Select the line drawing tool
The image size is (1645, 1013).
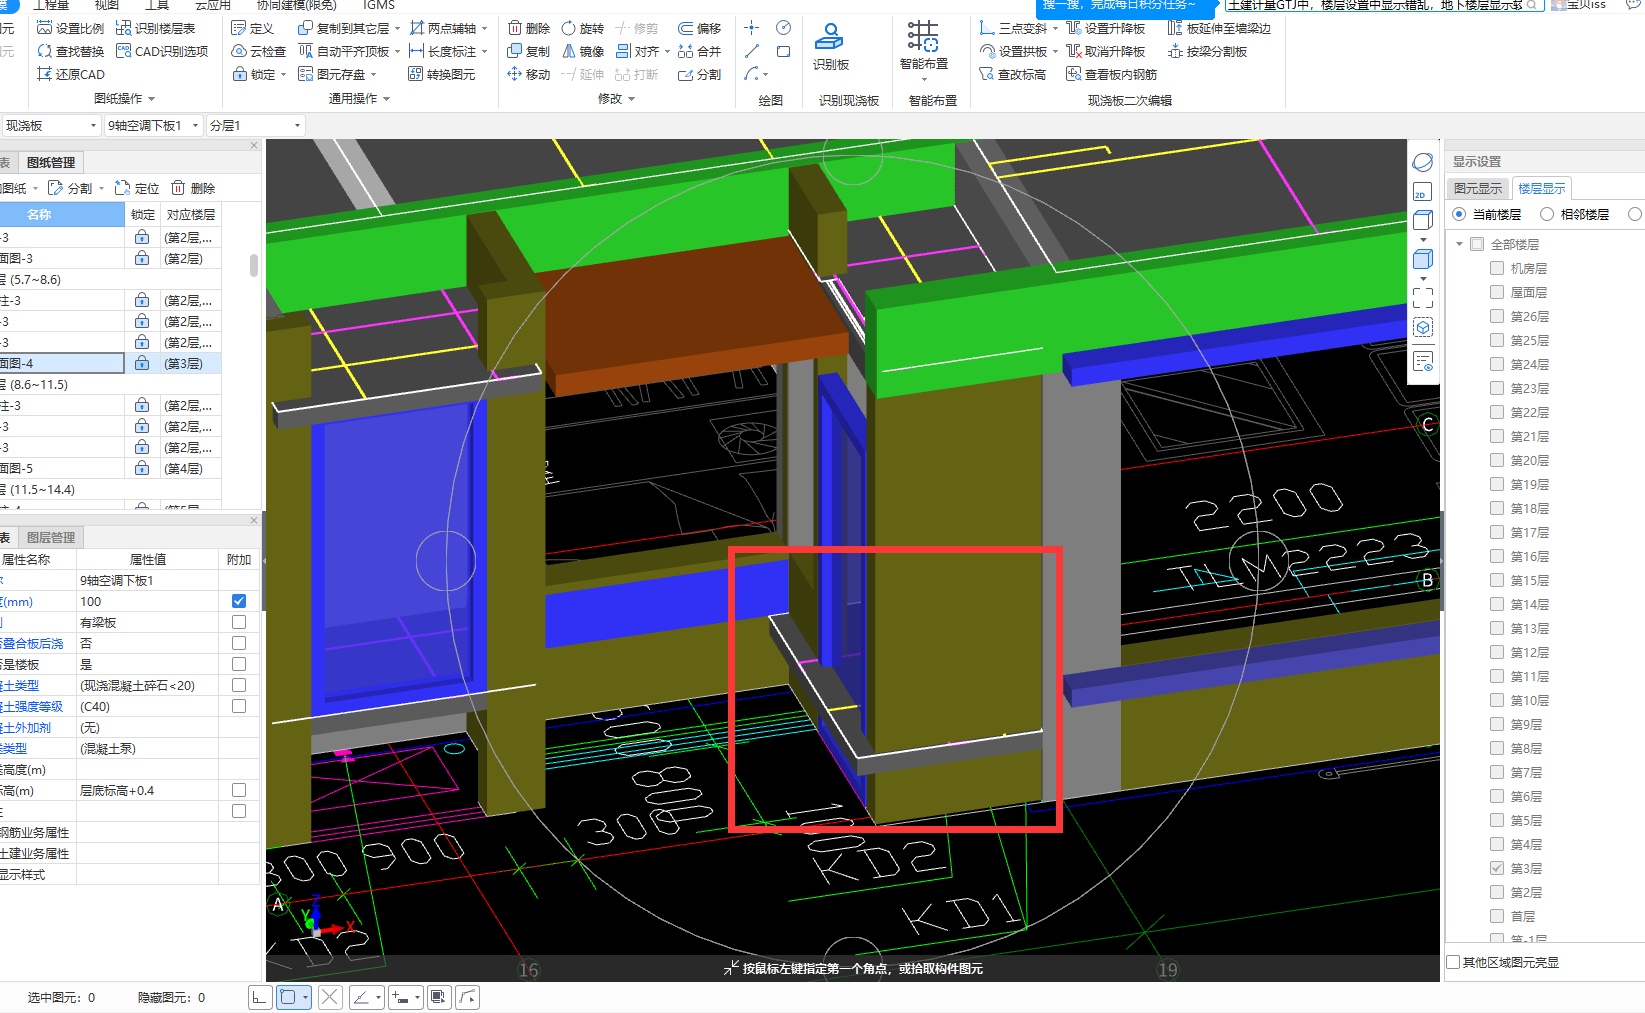click(752, 51)
